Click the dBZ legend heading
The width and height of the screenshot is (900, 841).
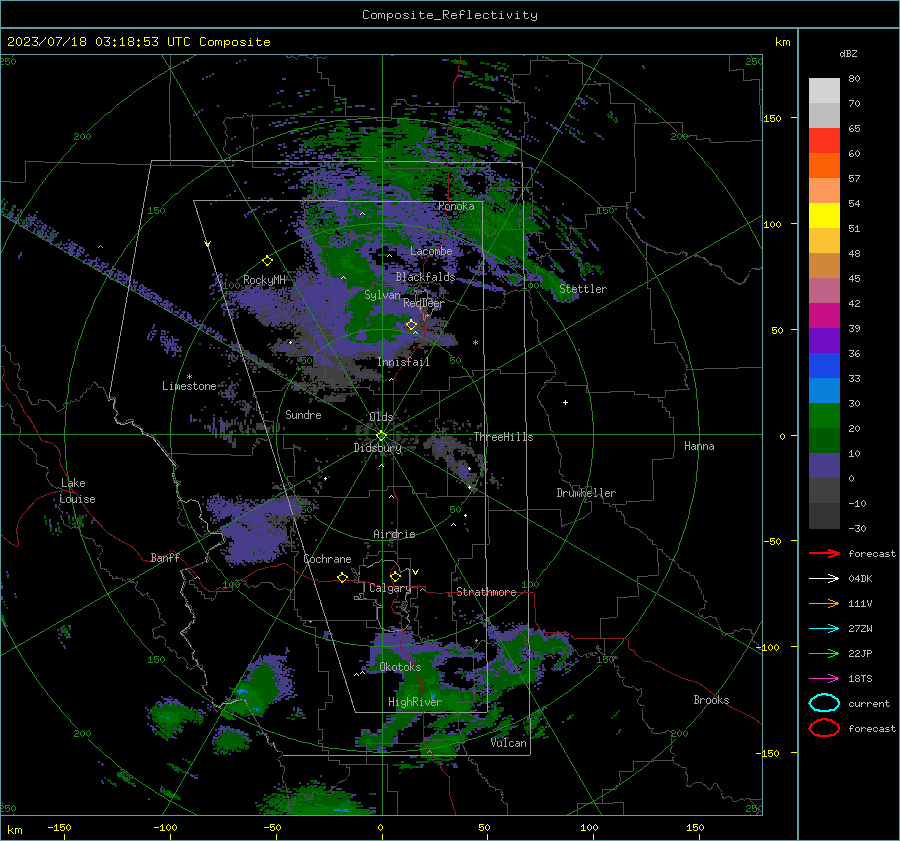point(848,54)
